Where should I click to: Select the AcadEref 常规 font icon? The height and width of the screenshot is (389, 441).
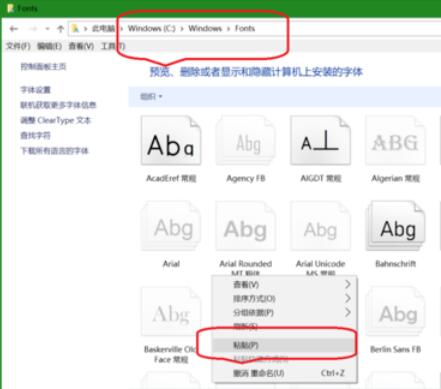click(171, 141)
